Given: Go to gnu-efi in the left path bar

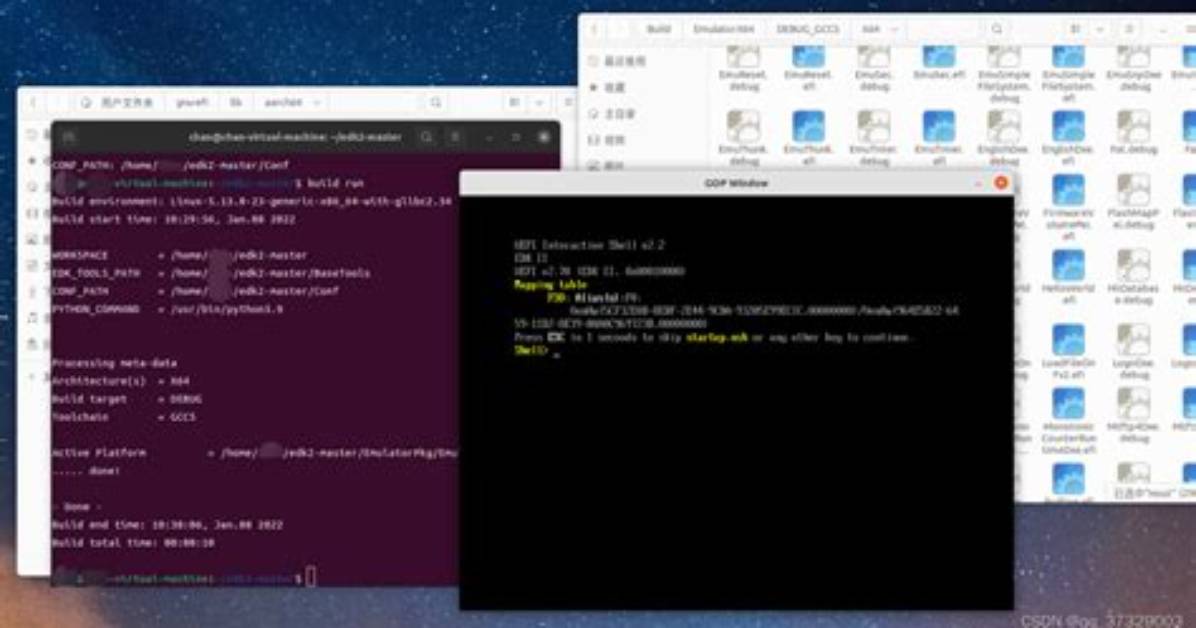Looking at the screenshot, I should tap(192, 102).
